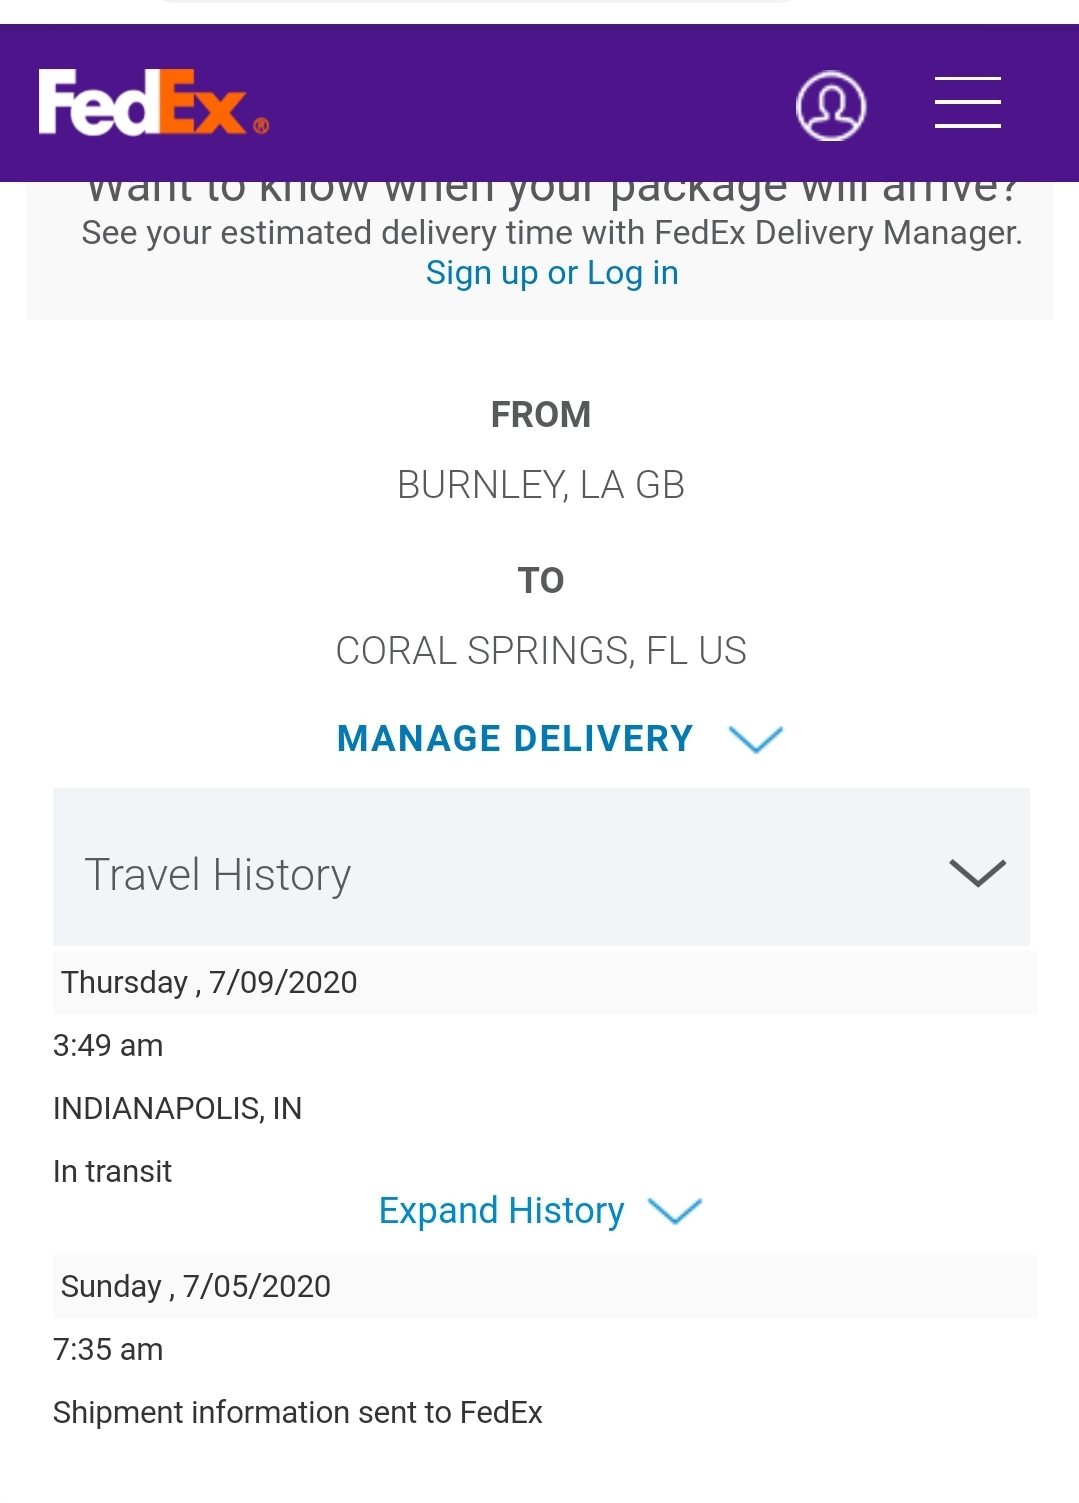Click the 3:49 am timestamp
1079x1503 pixels.
point(108,1045)
